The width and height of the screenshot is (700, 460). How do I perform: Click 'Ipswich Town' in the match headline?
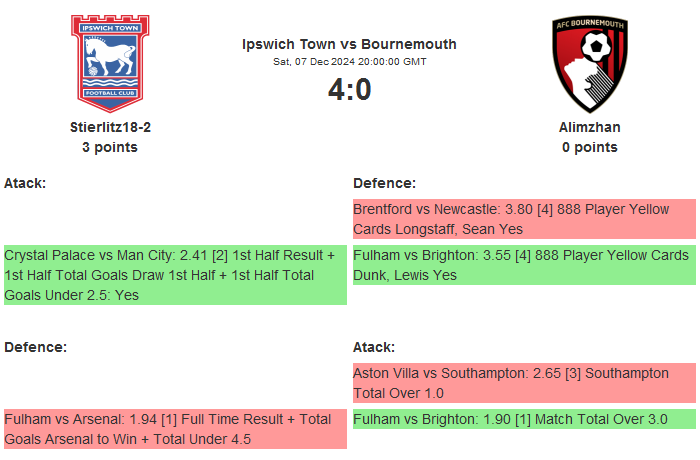[x=286, y=44]
